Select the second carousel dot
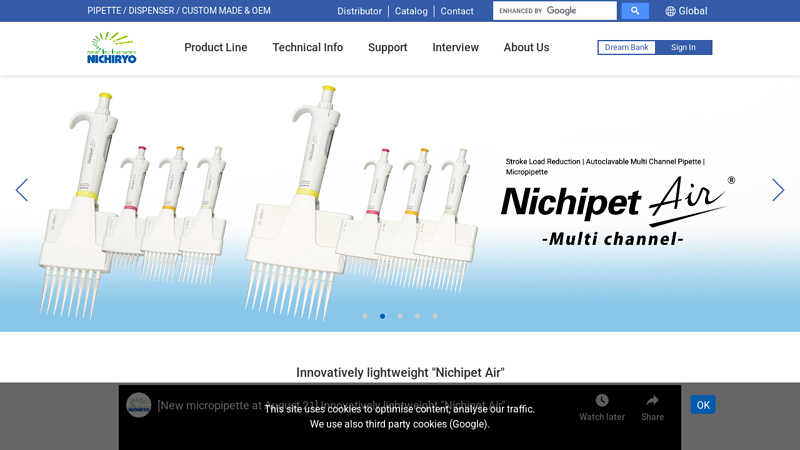 382,316
